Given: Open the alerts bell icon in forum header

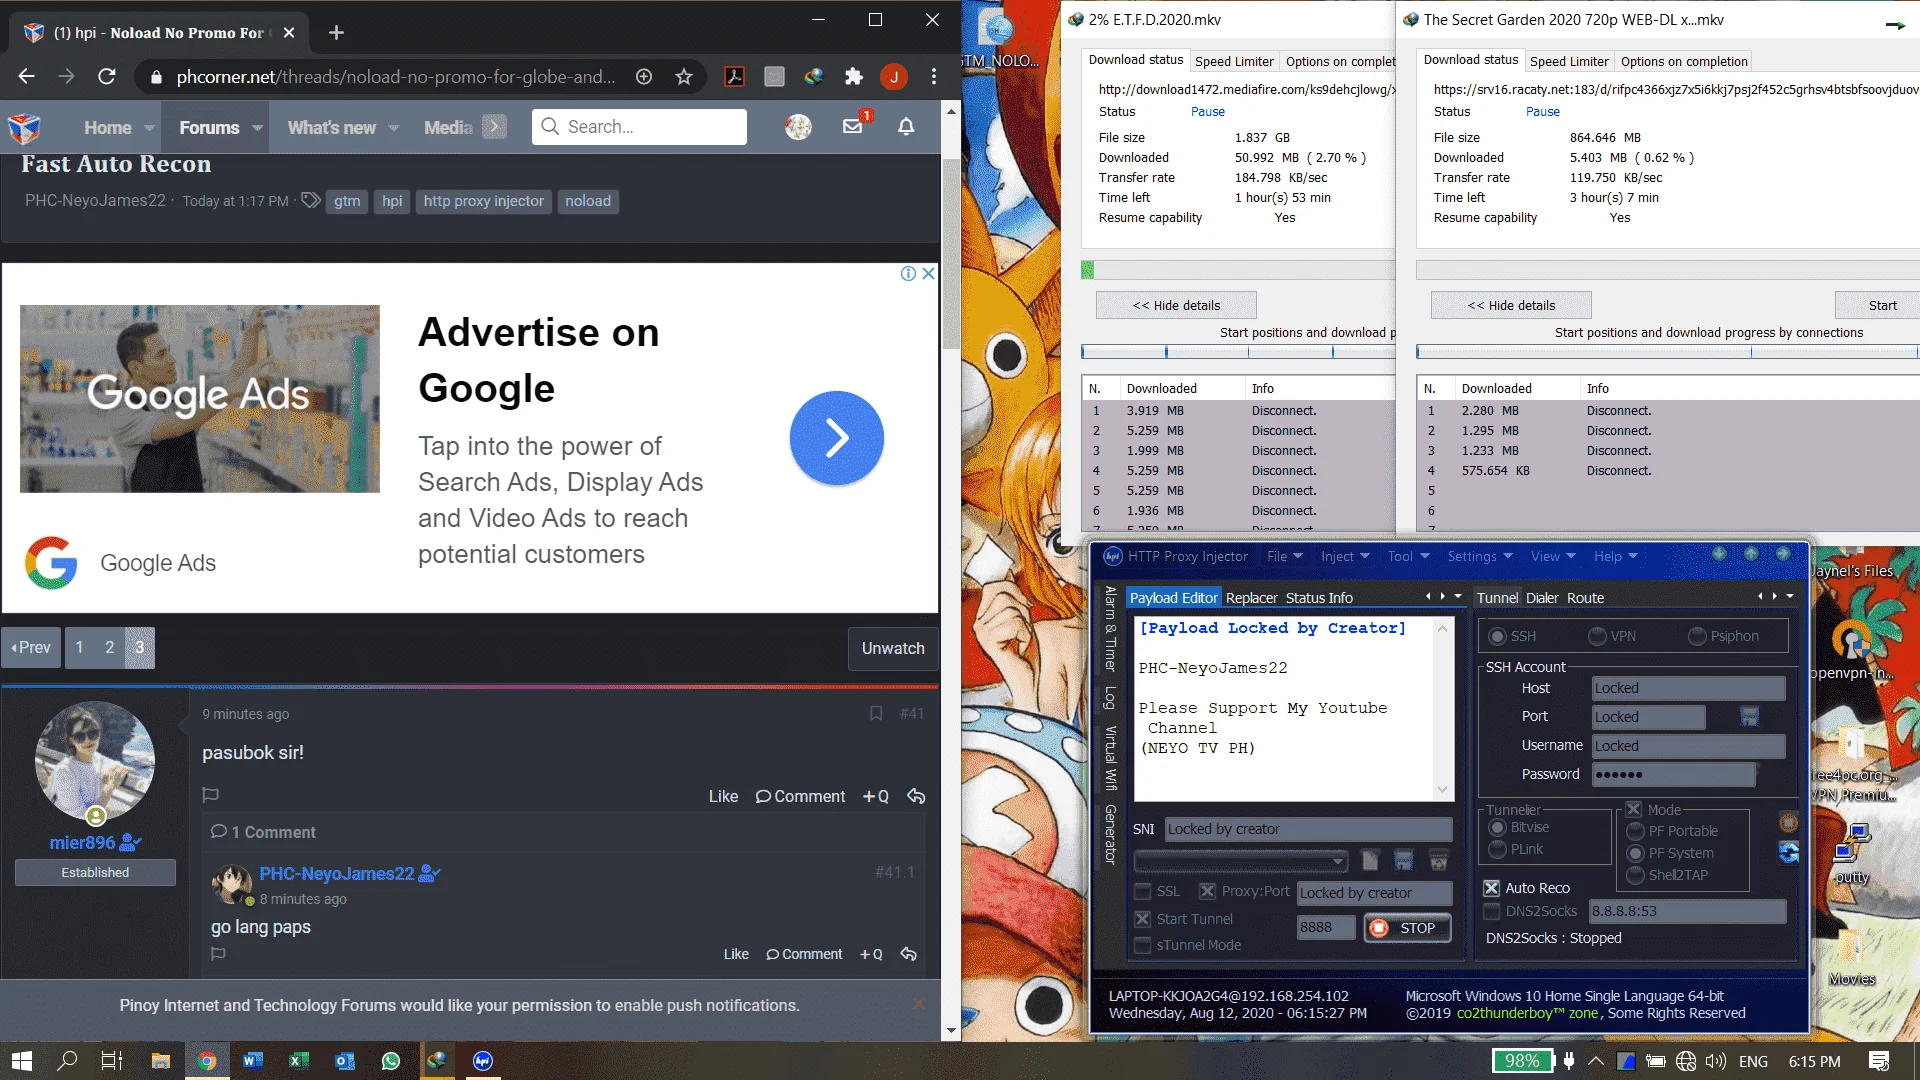Looking at the screenshot, I should point(906,126).
